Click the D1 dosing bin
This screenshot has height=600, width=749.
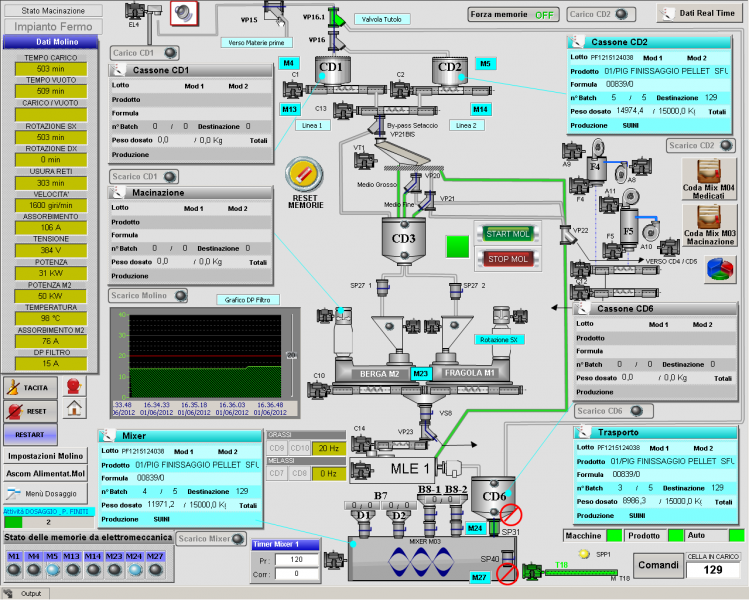(x=364, y=522)
